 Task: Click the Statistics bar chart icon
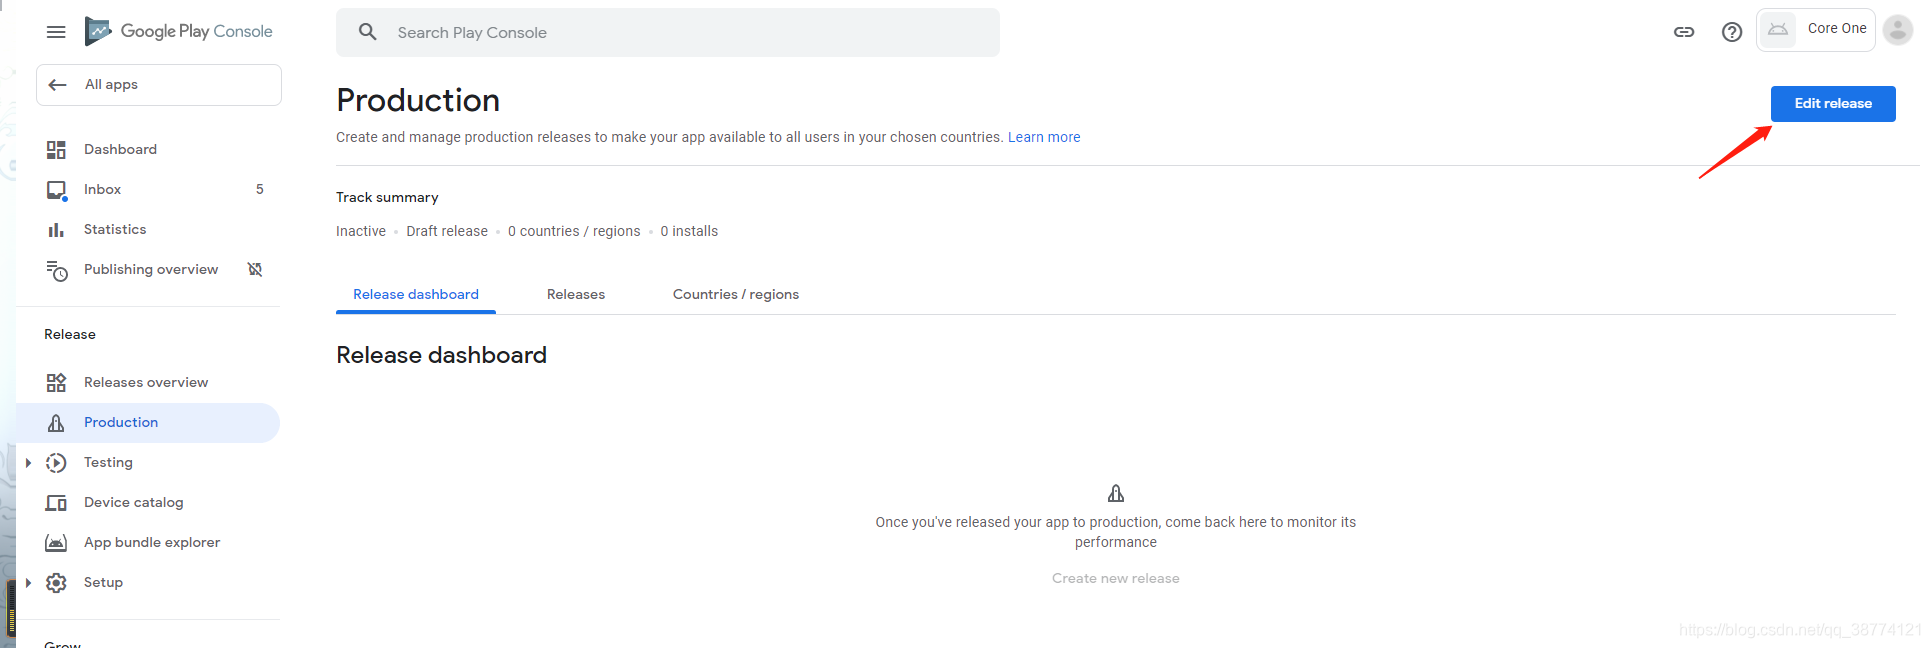(56, 230)
